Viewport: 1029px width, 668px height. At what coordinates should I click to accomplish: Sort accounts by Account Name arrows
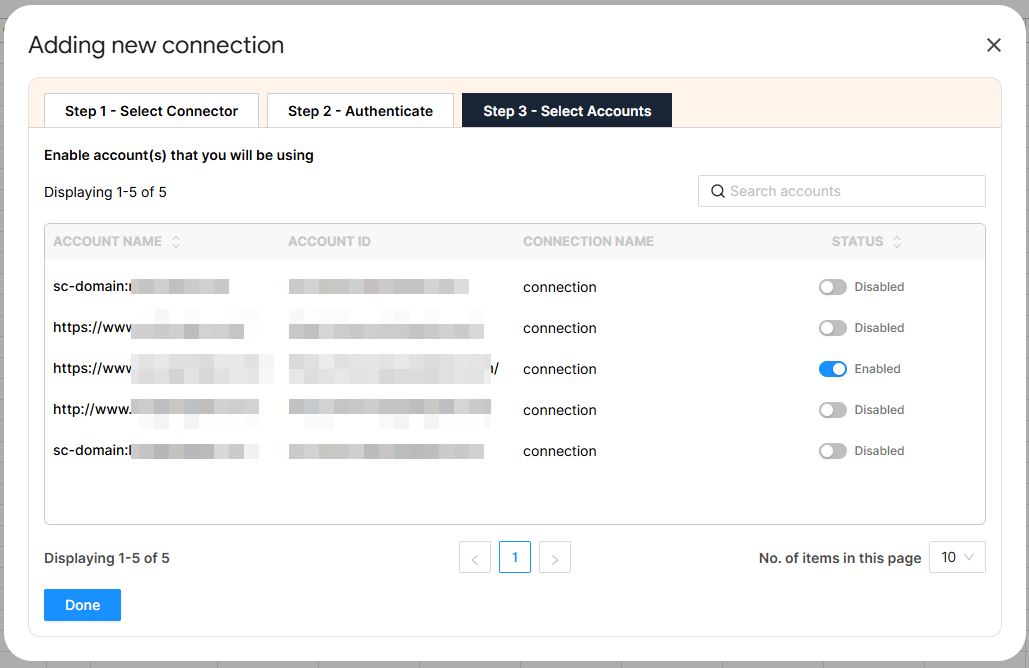coord(176,241)
